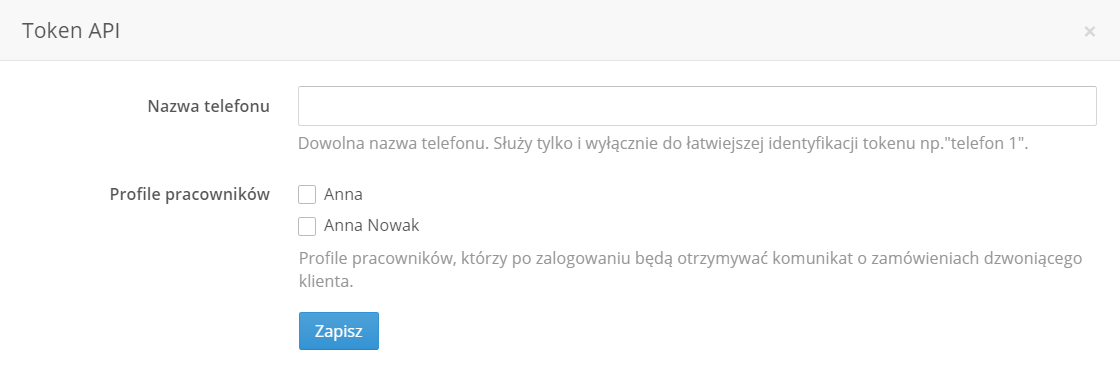Screen dimensions: 1120x372
Task: Tick the Anna checkbox
Action: [307, 194]
